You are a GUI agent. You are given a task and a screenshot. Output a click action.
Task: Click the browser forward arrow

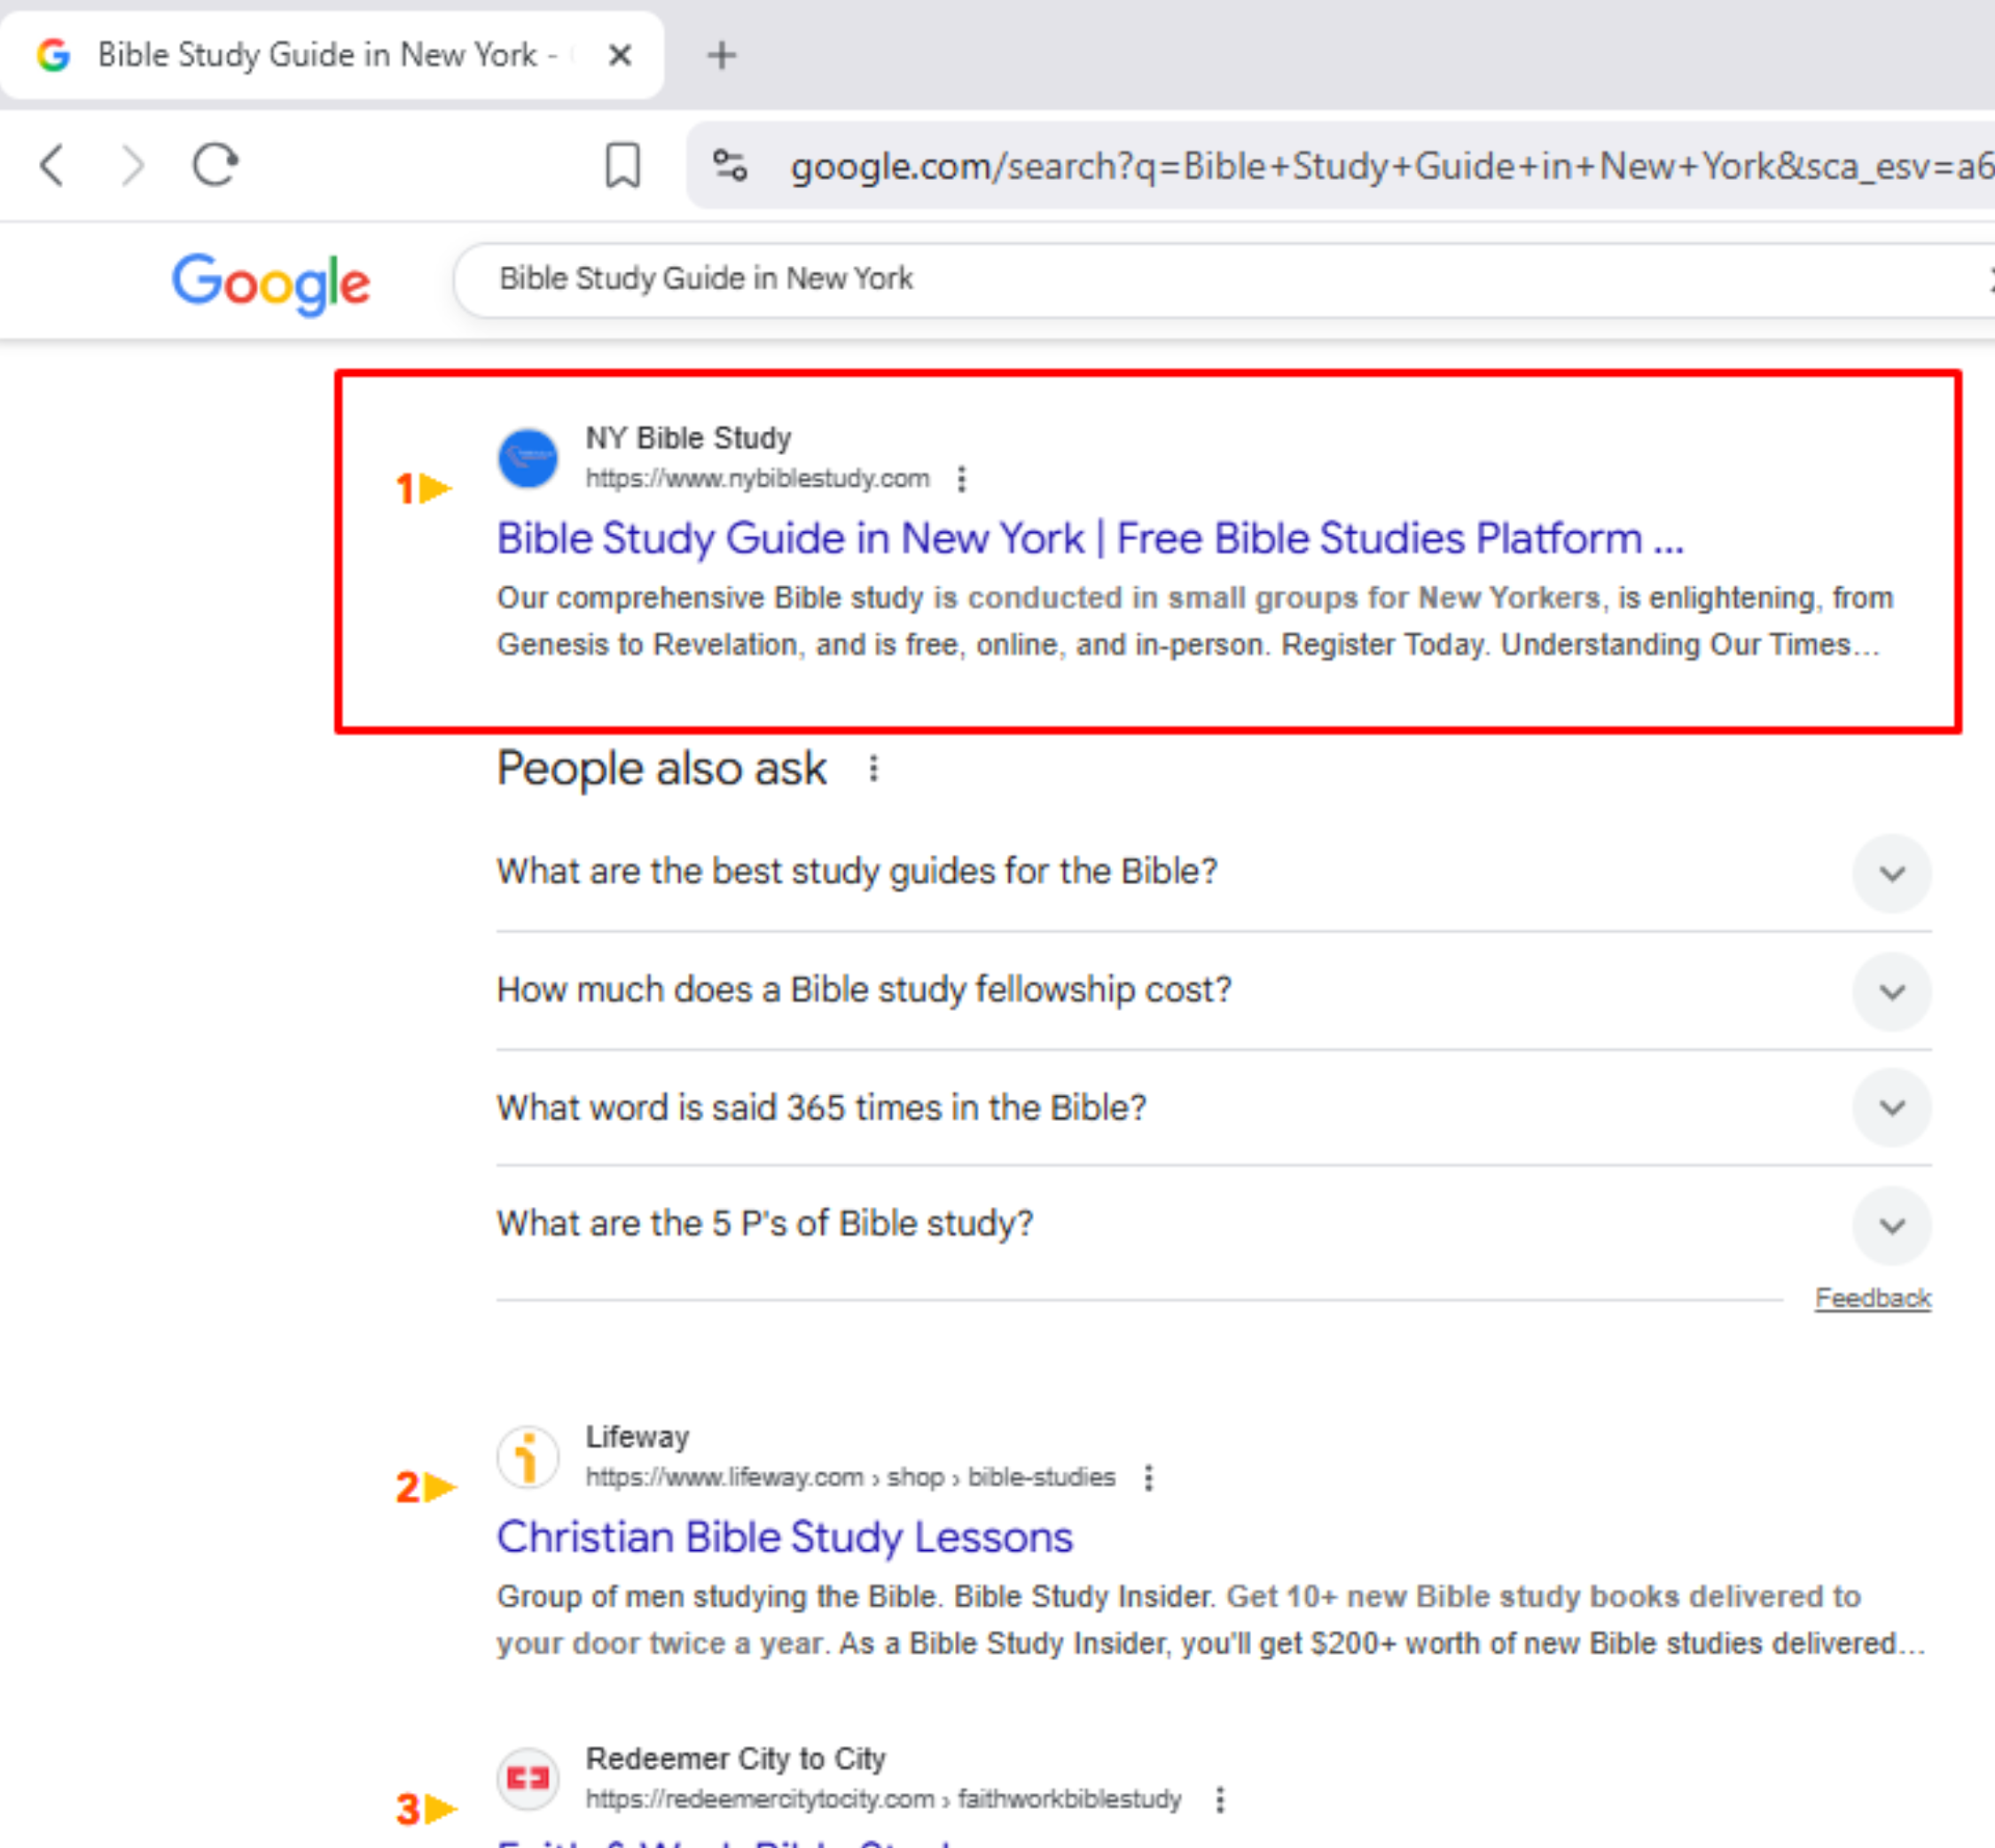(x=133, y=165)
